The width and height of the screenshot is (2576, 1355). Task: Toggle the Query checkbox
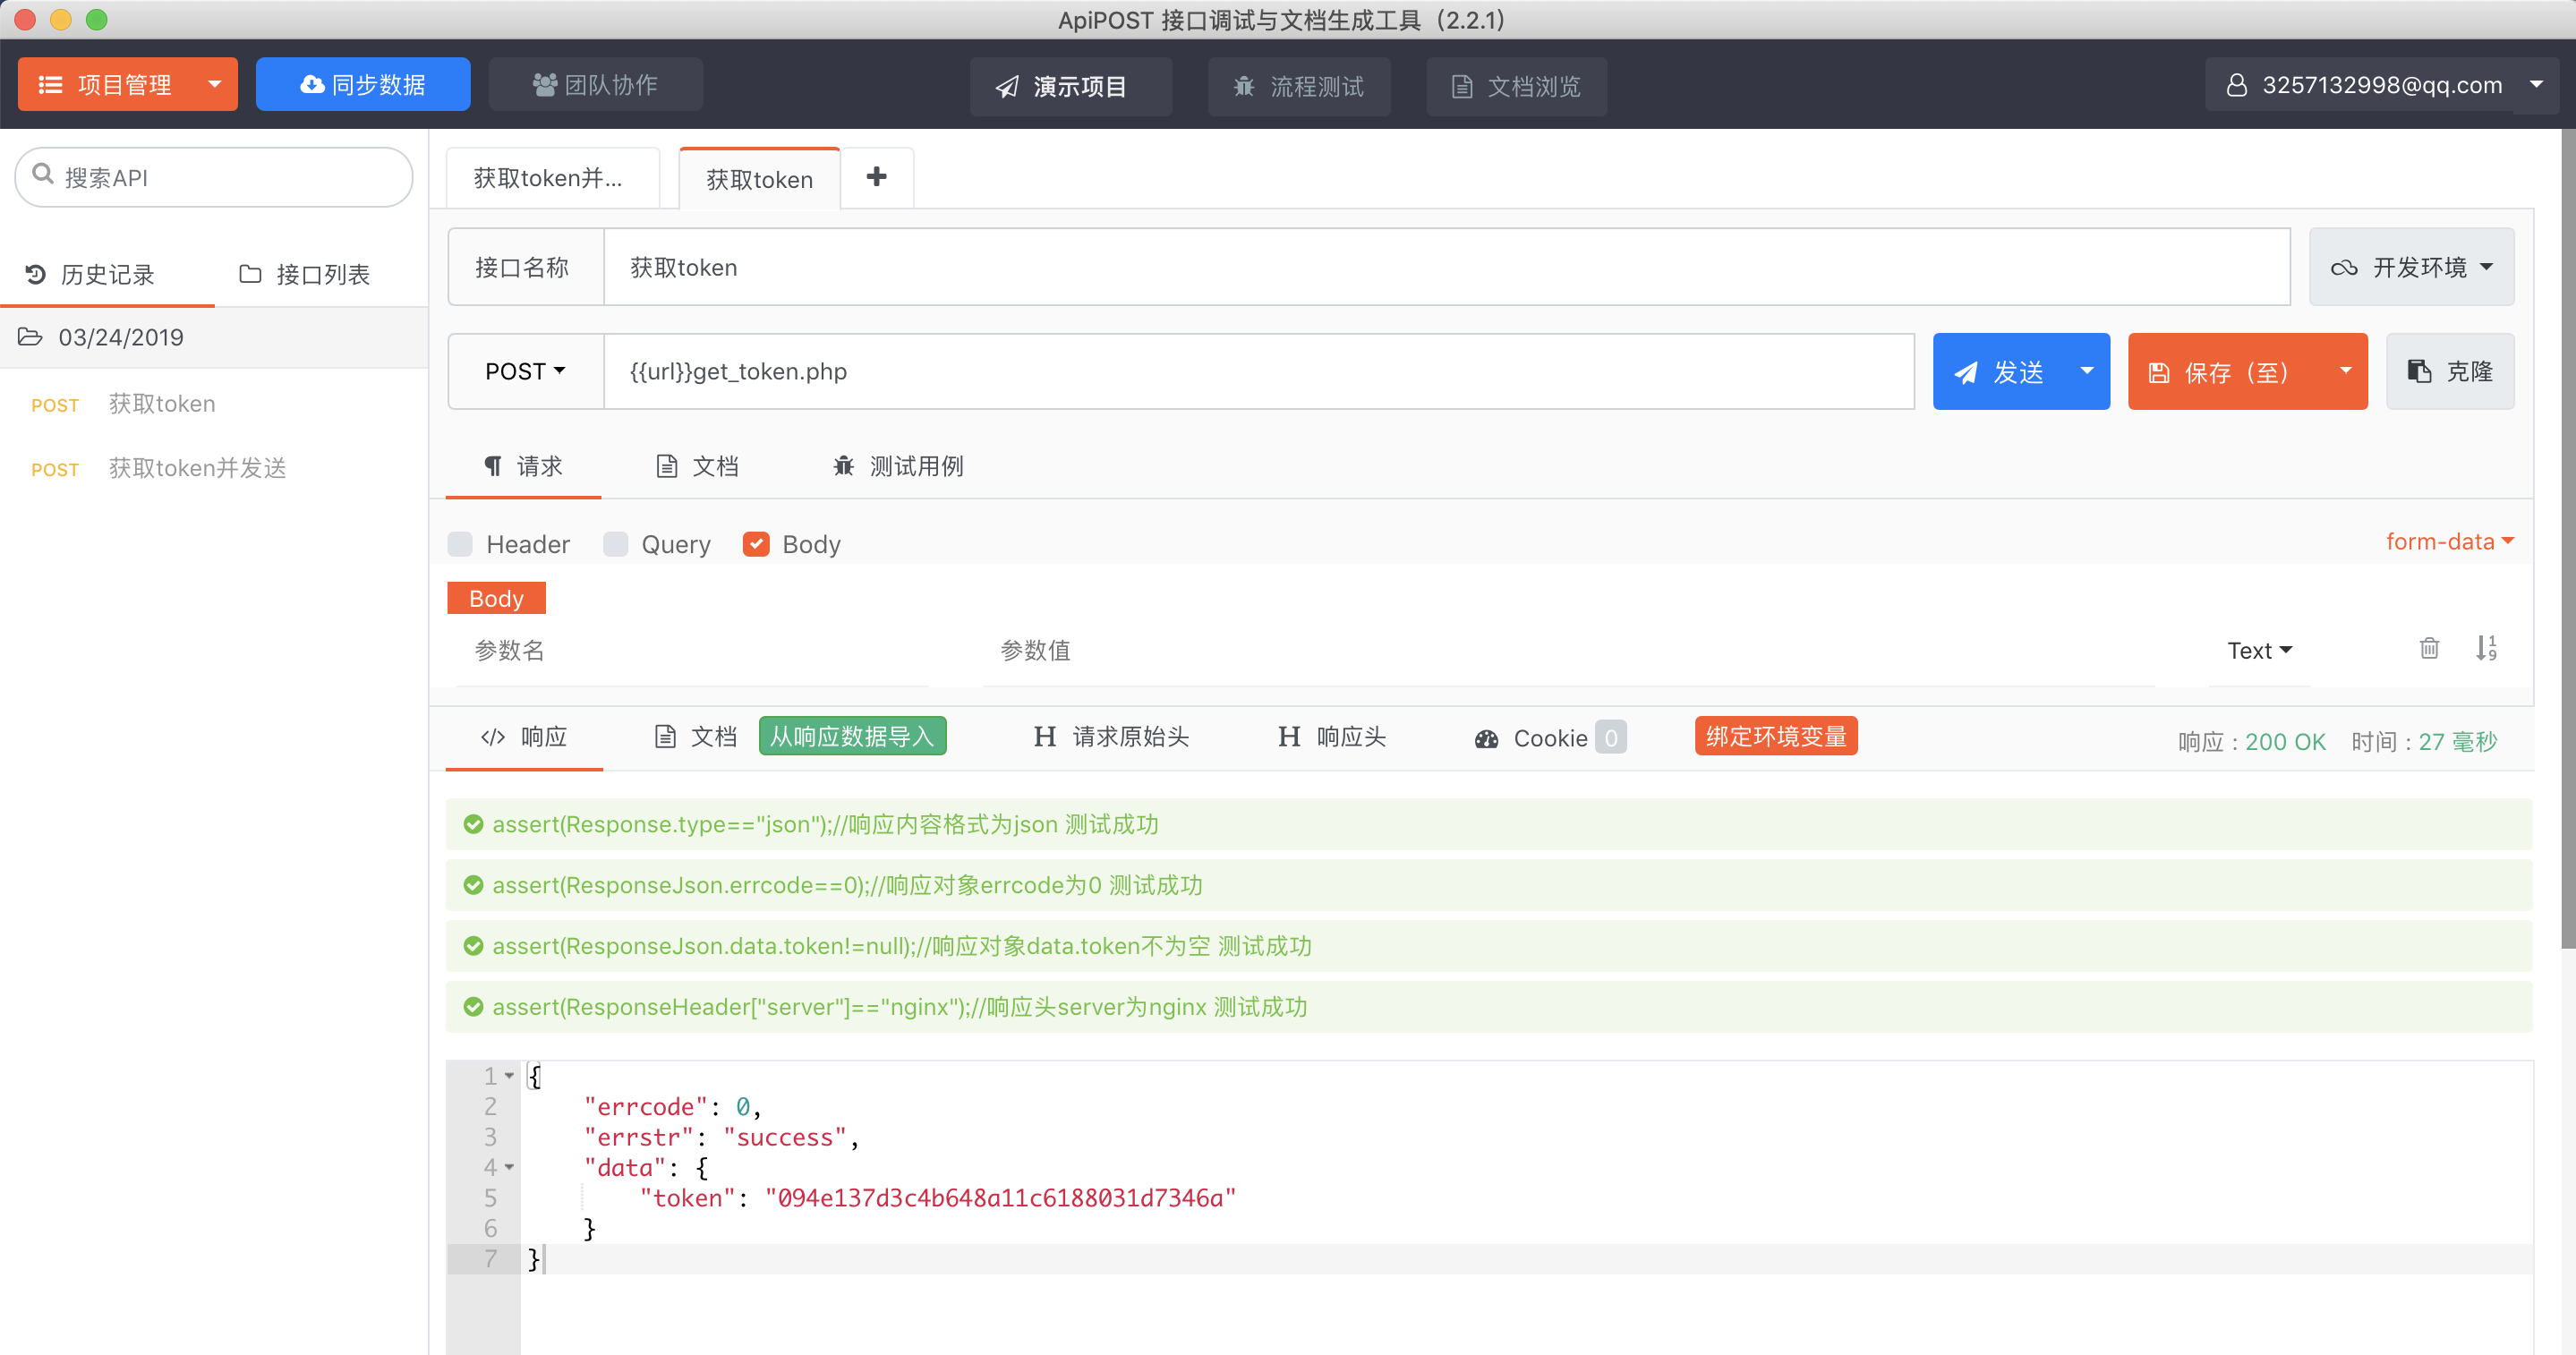coord(613,544)
